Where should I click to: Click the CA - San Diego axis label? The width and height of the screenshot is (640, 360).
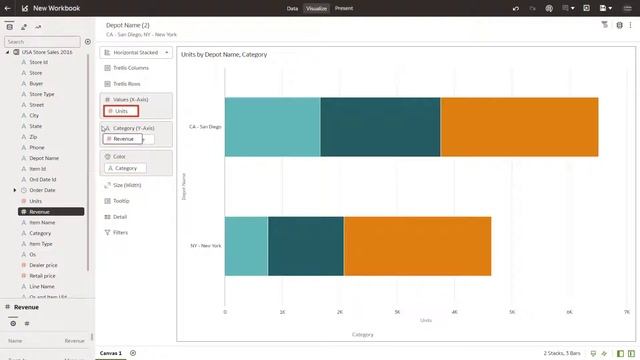point(205,127)
